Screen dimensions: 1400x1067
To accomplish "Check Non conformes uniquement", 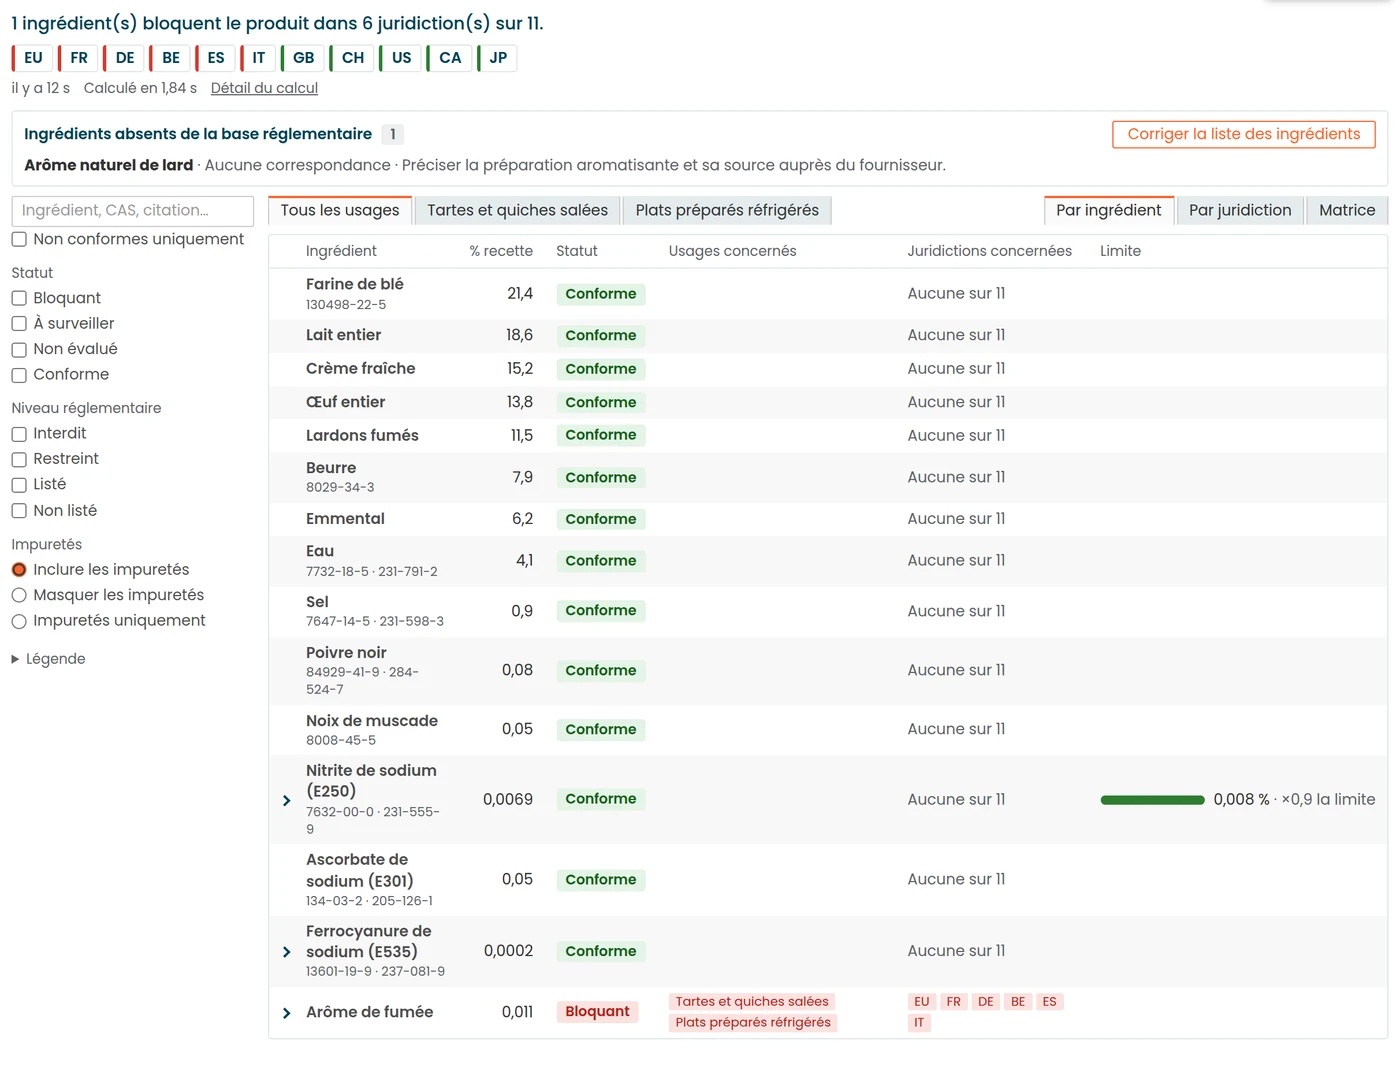I will (x=19, y=239).
